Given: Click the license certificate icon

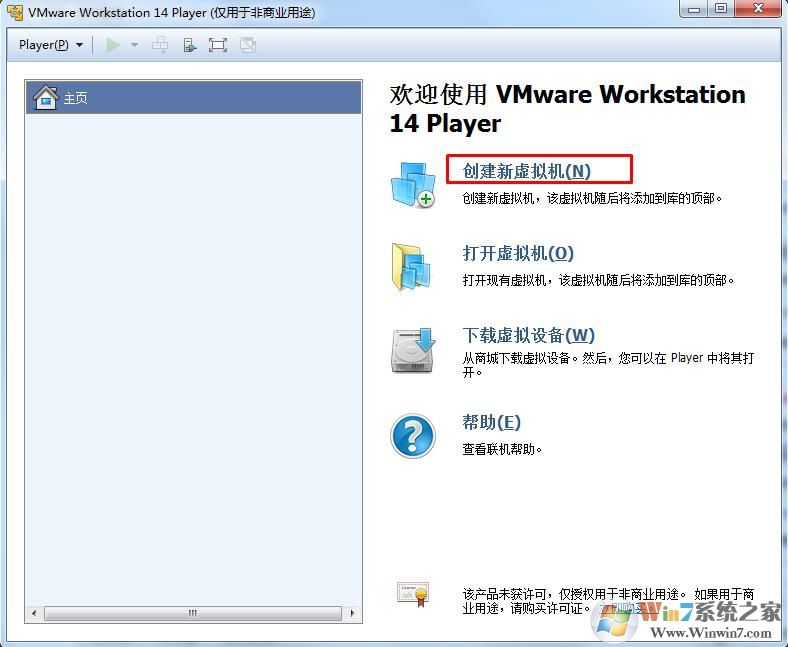Looking at the screenshot, I should coord(412,594).
